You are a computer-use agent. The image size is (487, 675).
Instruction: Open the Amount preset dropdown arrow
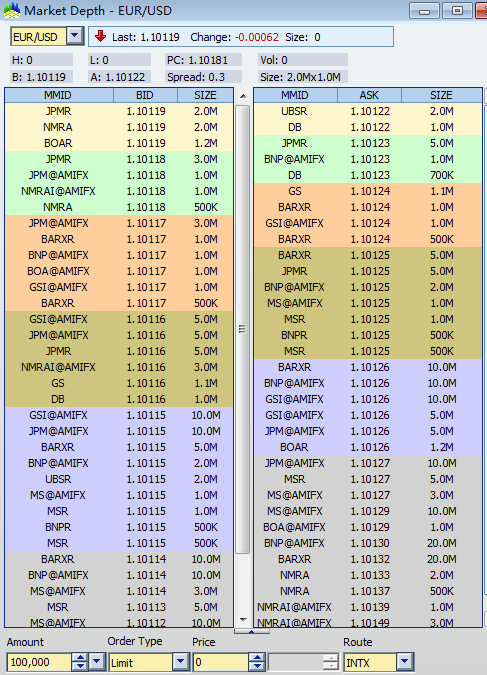(97, 661)
